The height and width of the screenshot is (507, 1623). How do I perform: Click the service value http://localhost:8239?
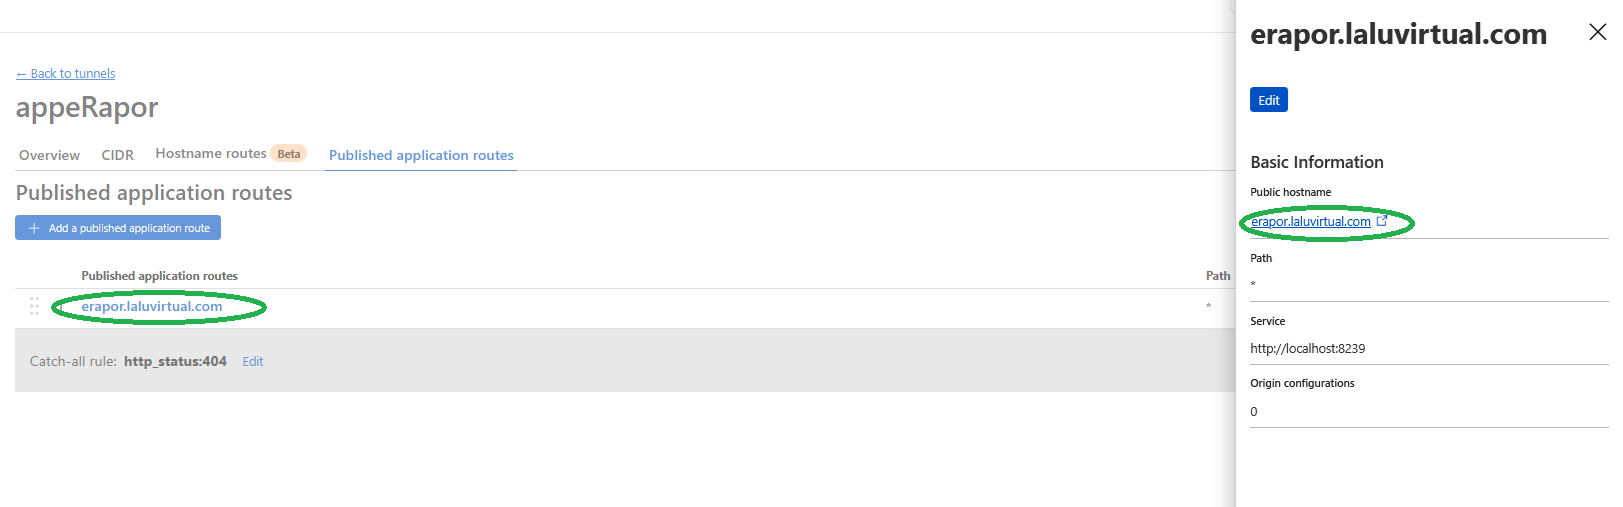1307,349
